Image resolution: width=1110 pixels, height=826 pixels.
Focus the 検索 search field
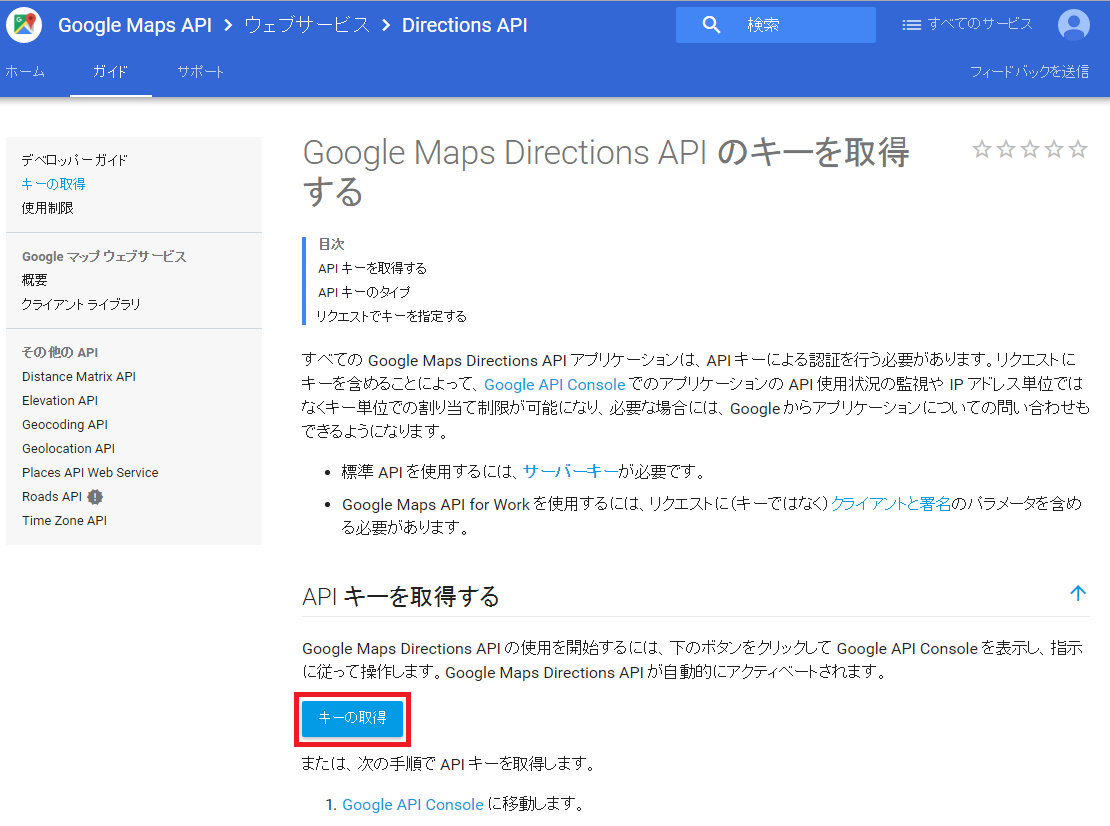click(775, 25)
